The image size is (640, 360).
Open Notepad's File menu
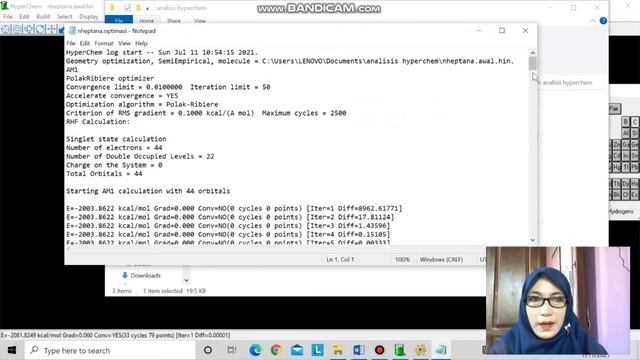pyautogui.click(x=71, y=43)
